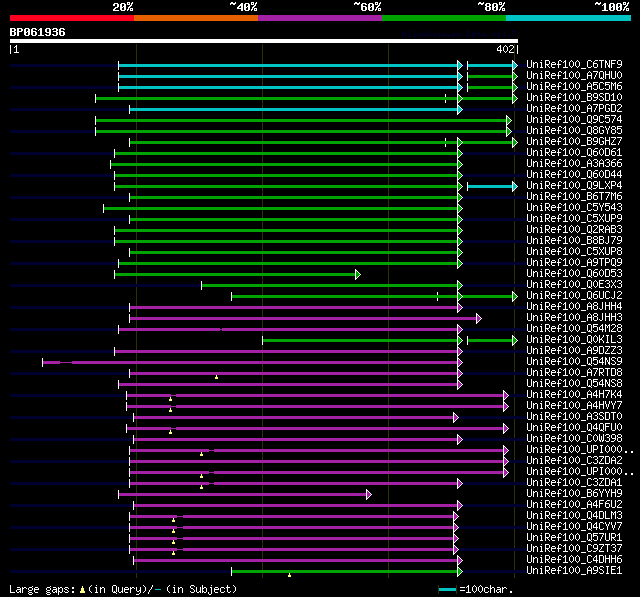Click the red 20% identity legend segment
Image resolution: width=640 pixels, height=597 pixels.
(x=72, y=18)
